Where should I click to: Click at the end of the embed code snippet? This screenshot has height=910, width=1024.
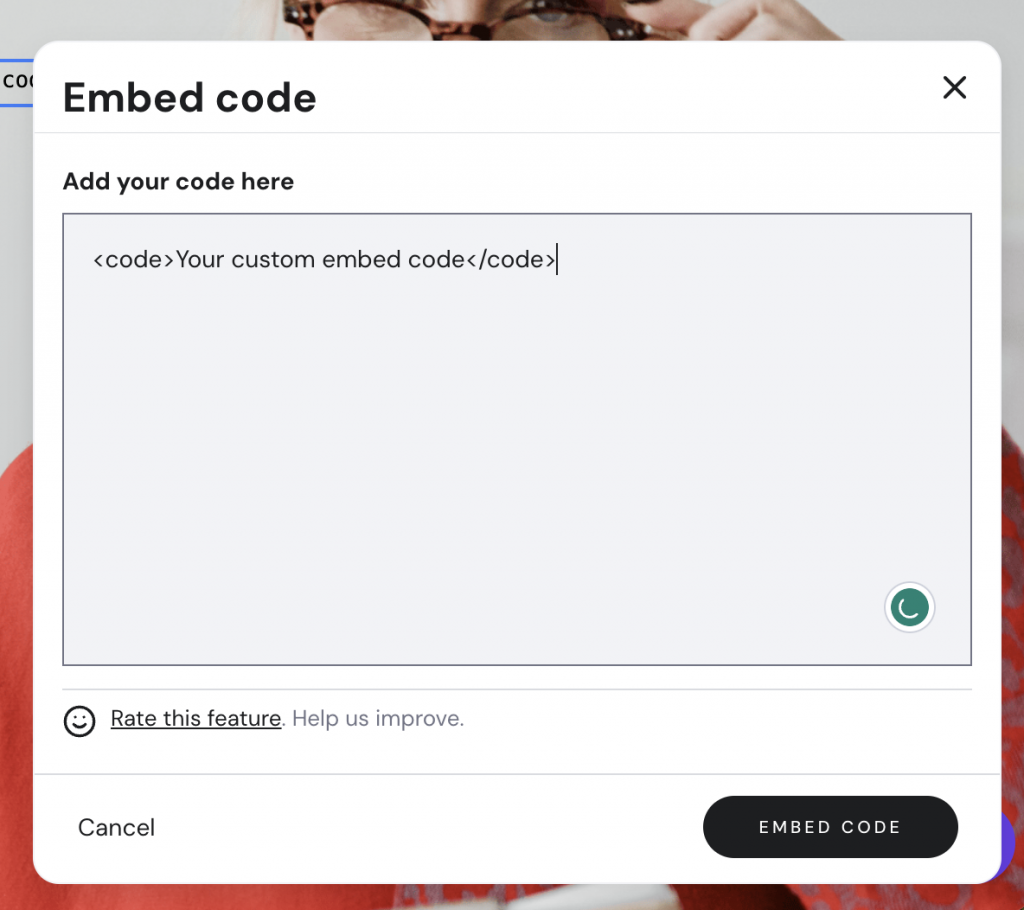click(557, 259)
